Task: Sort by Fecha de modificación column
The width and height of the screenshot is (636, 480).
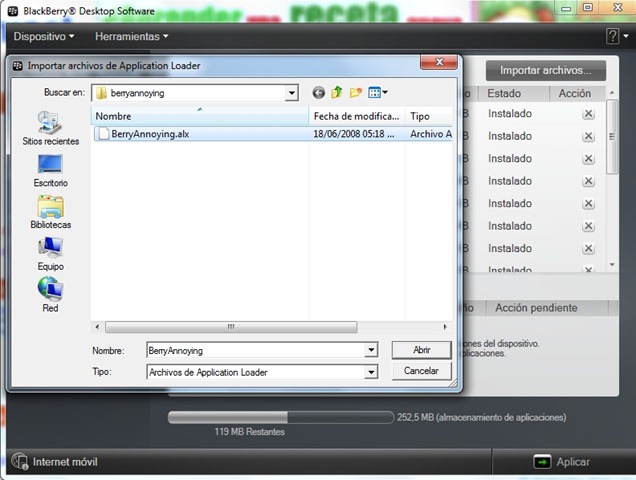Action: (357, 116)
